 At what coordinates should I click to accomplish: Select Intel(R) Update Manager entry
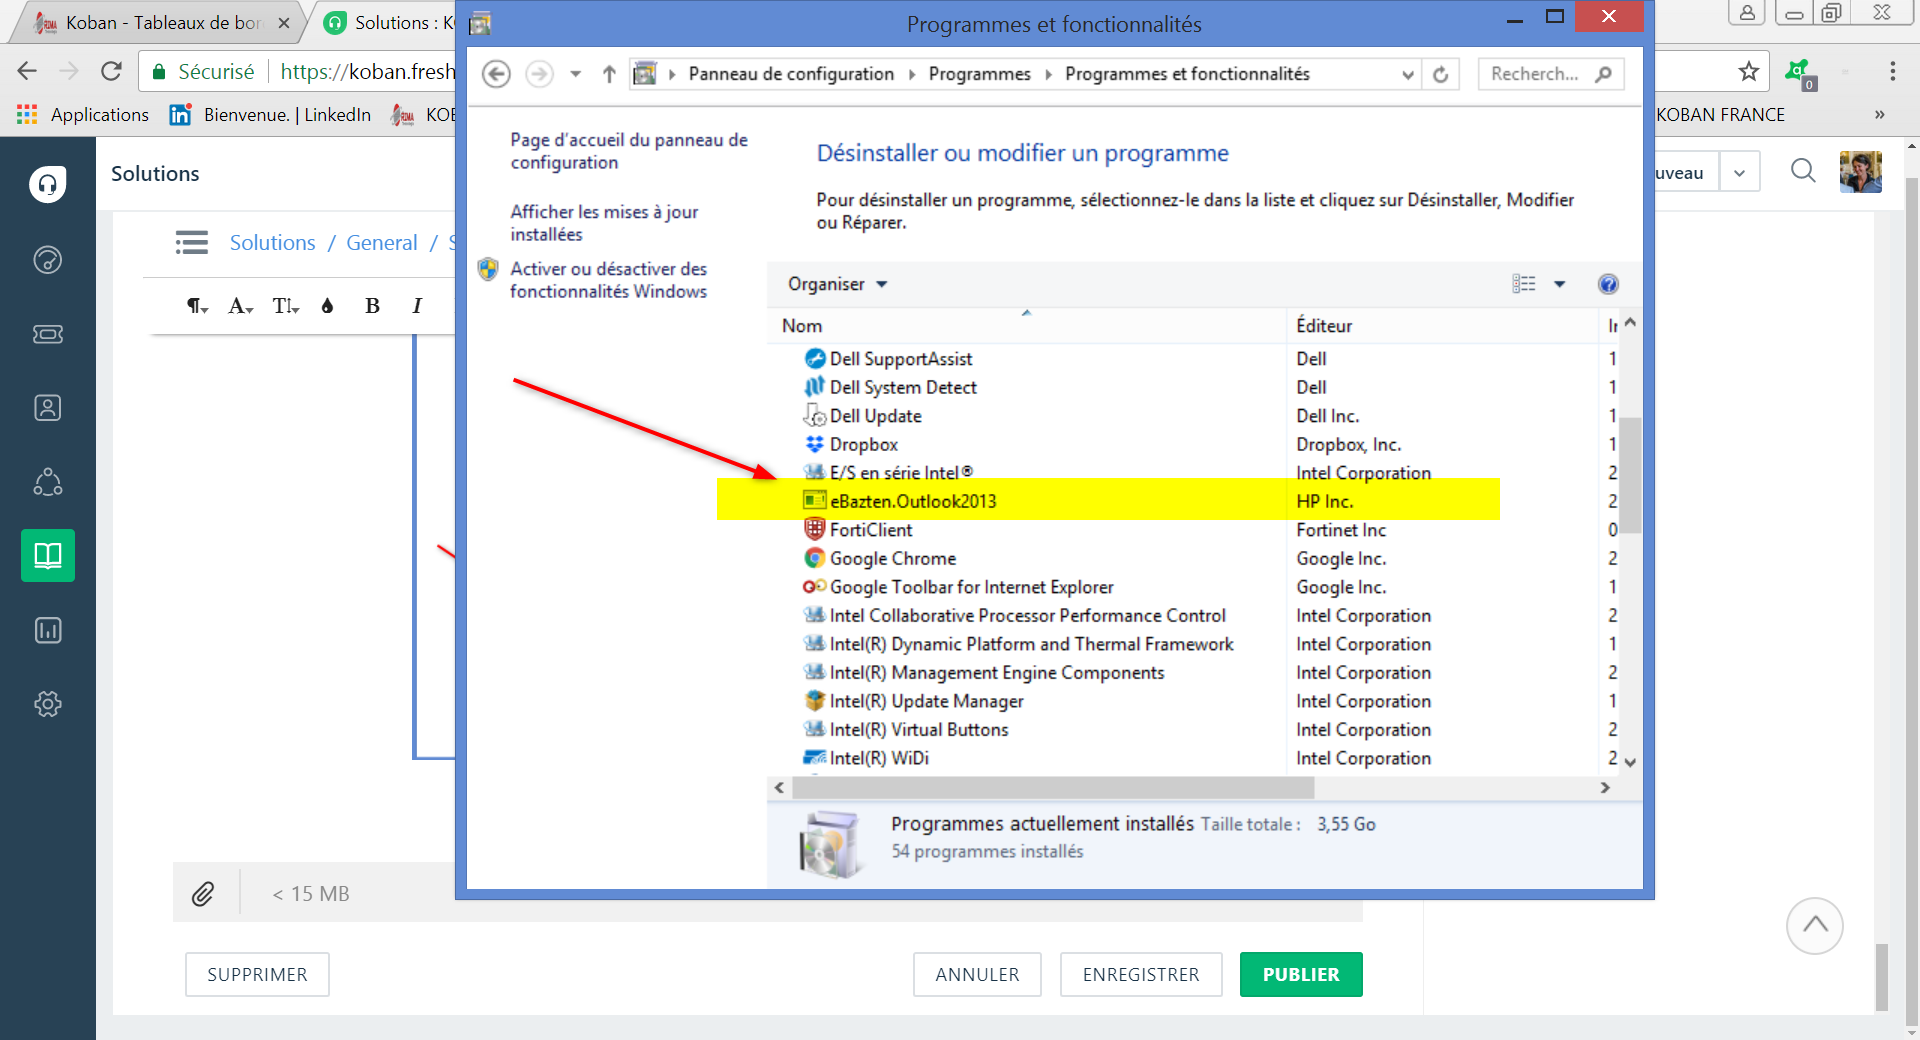(x=926, y=701)
